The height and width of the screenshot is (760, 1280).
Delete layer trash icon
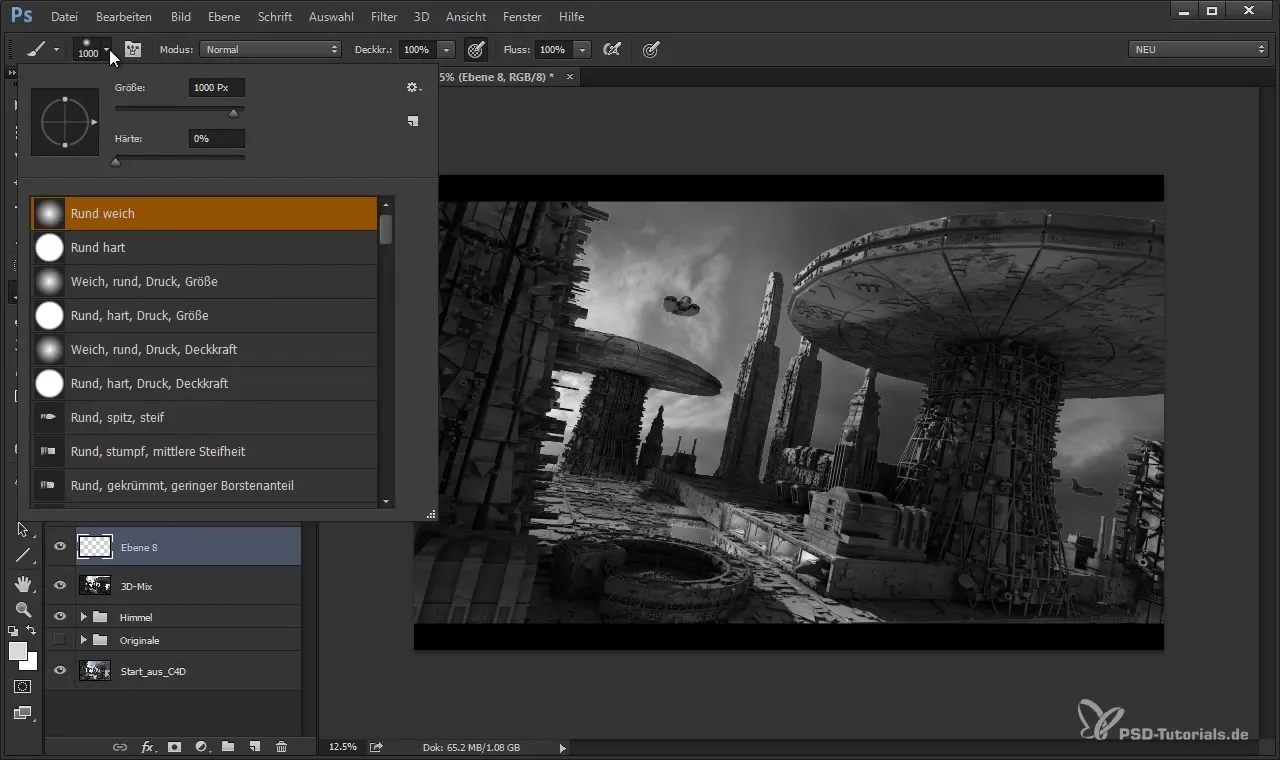pyautogui.click(x=282, y=746)
